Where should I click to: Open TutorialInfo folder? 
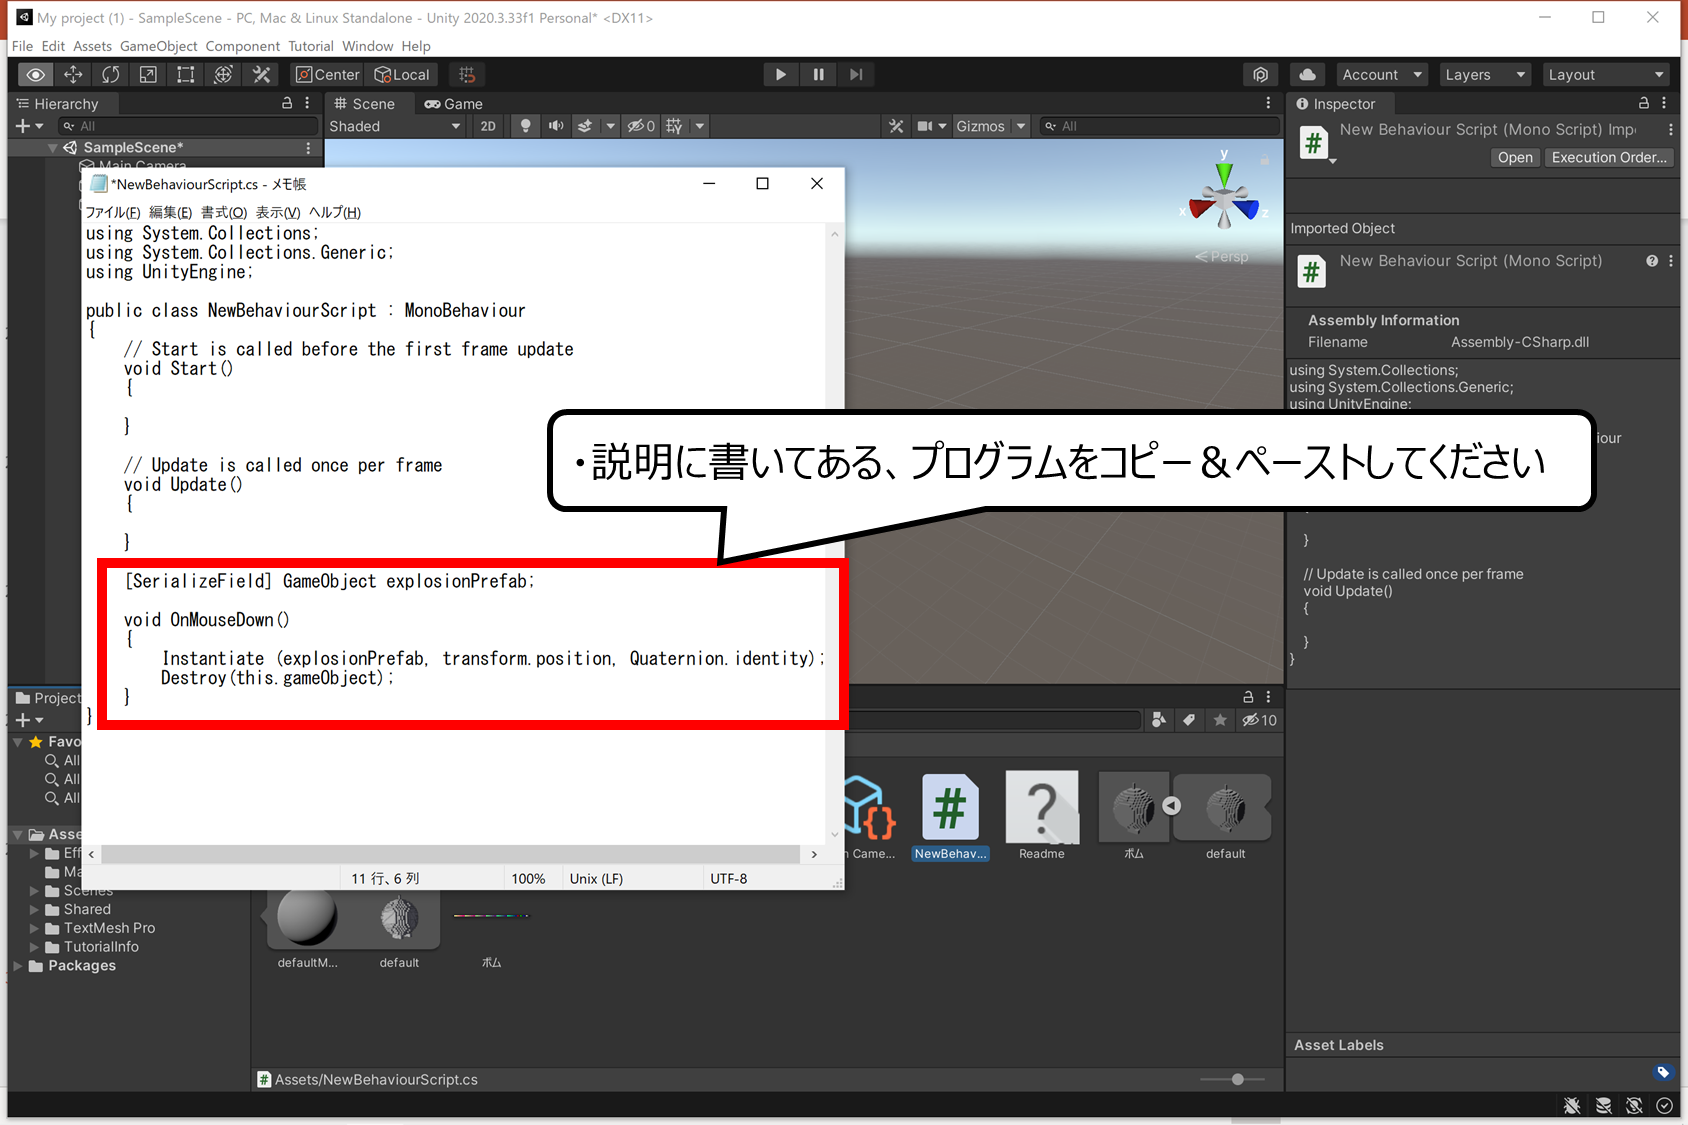coord(101,947)
